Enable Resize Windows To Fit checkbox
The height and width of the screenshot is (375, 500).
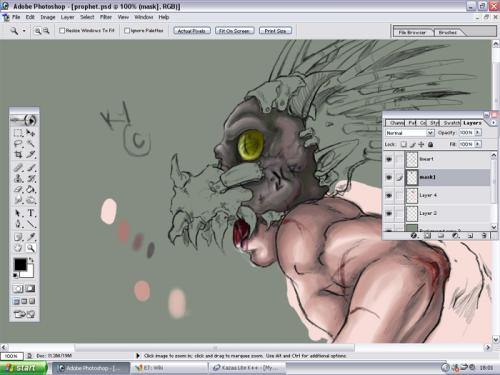(x=62, y=31)
